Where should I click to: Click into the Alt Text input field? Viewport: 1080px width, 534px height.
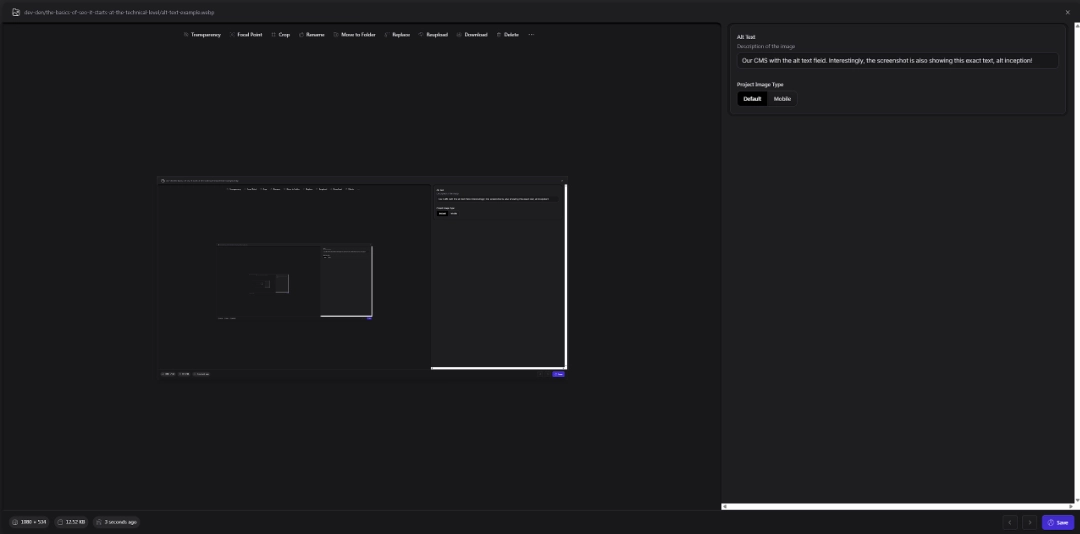pos(897,61)
